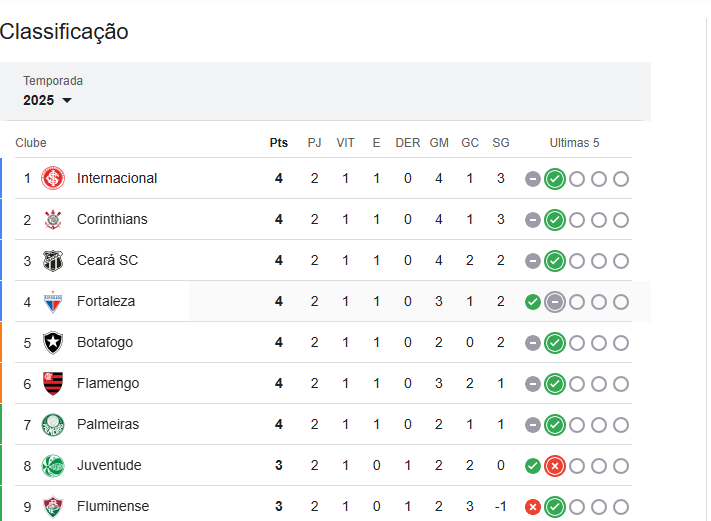
Task: Select the Palmeiras standings row name
Action: click(108, 424)
